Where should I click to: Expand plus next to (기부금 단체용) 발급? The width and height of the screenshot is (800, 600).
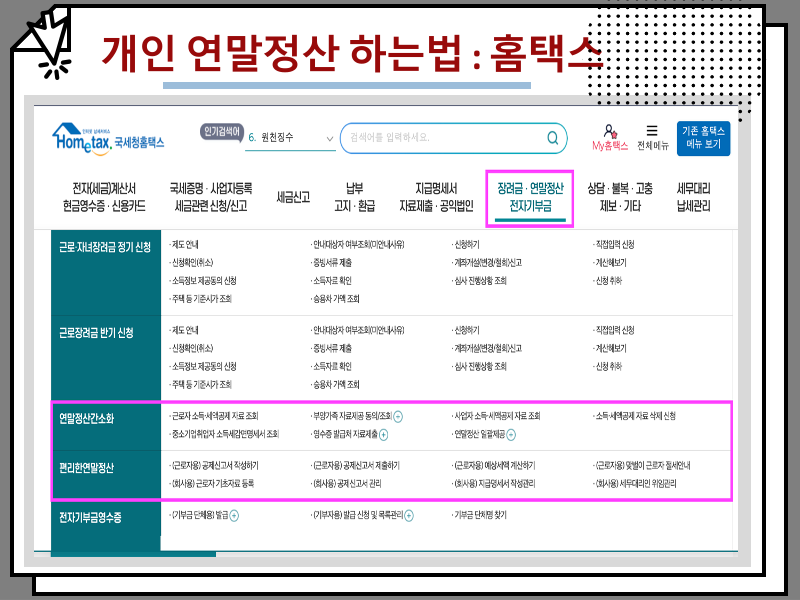click(x=234, y=515)
